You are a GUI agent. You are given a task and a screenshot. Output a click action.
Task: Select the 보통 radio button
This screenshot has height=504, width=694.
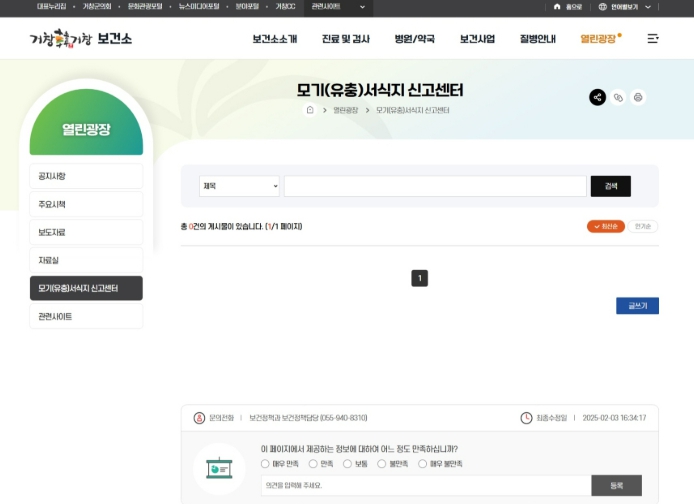347,464
